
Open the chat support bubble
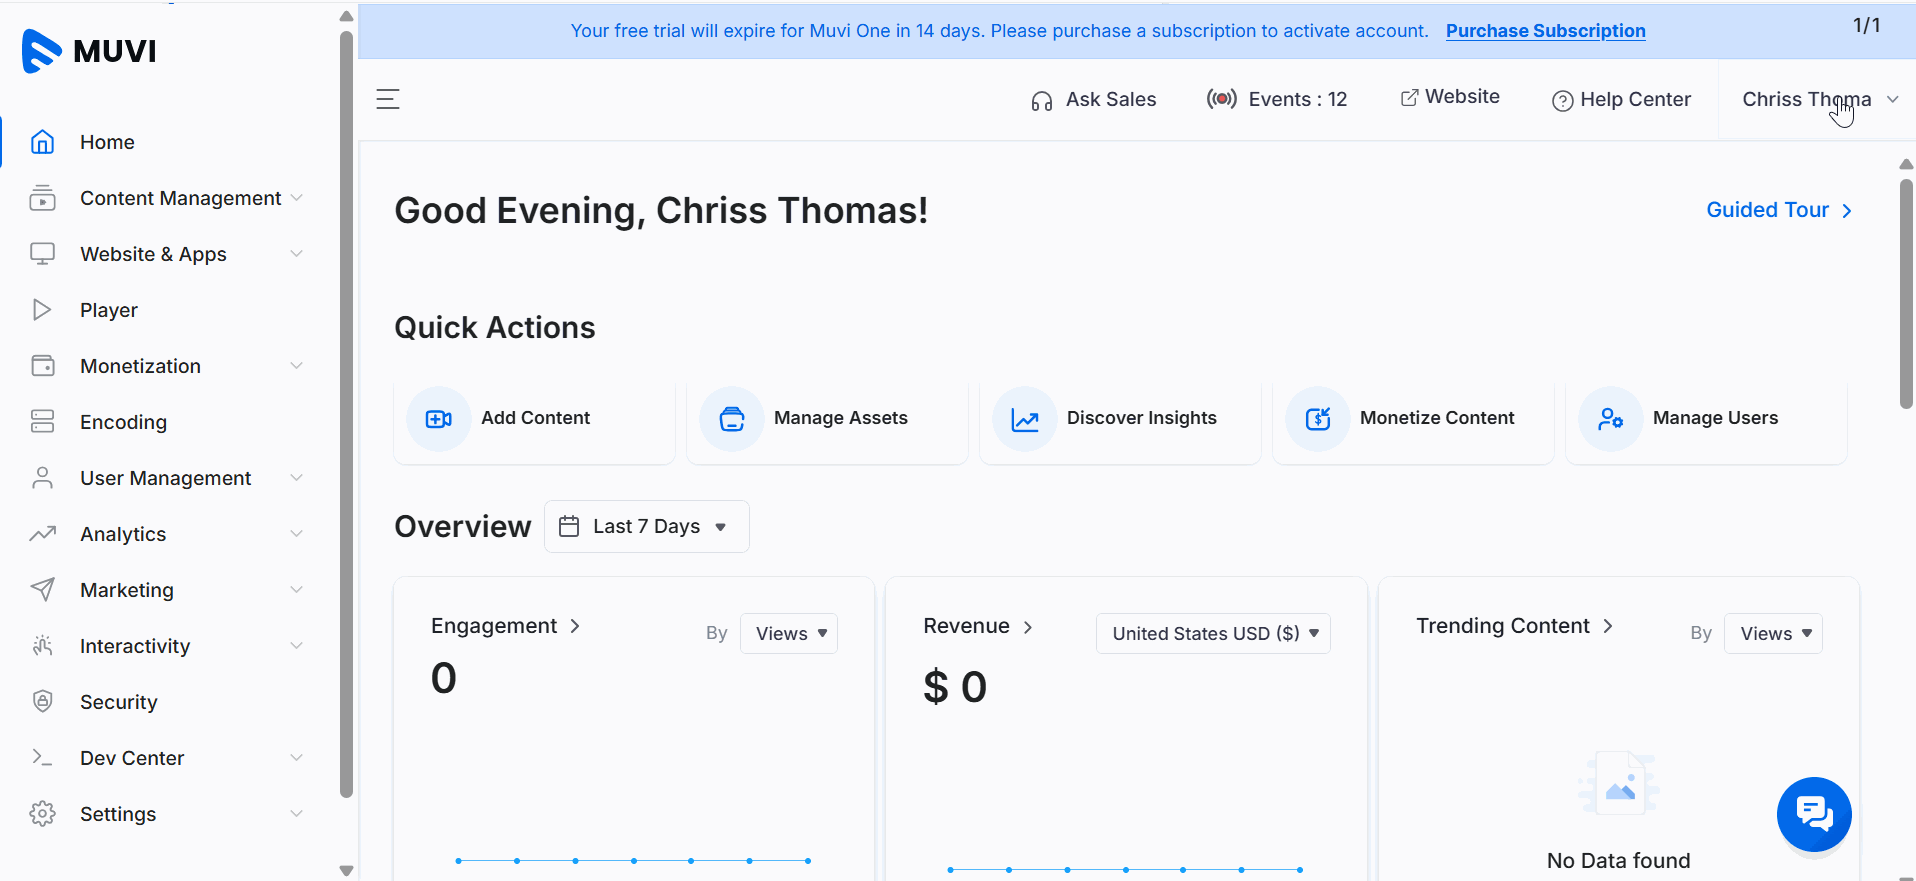(1814, 814)
